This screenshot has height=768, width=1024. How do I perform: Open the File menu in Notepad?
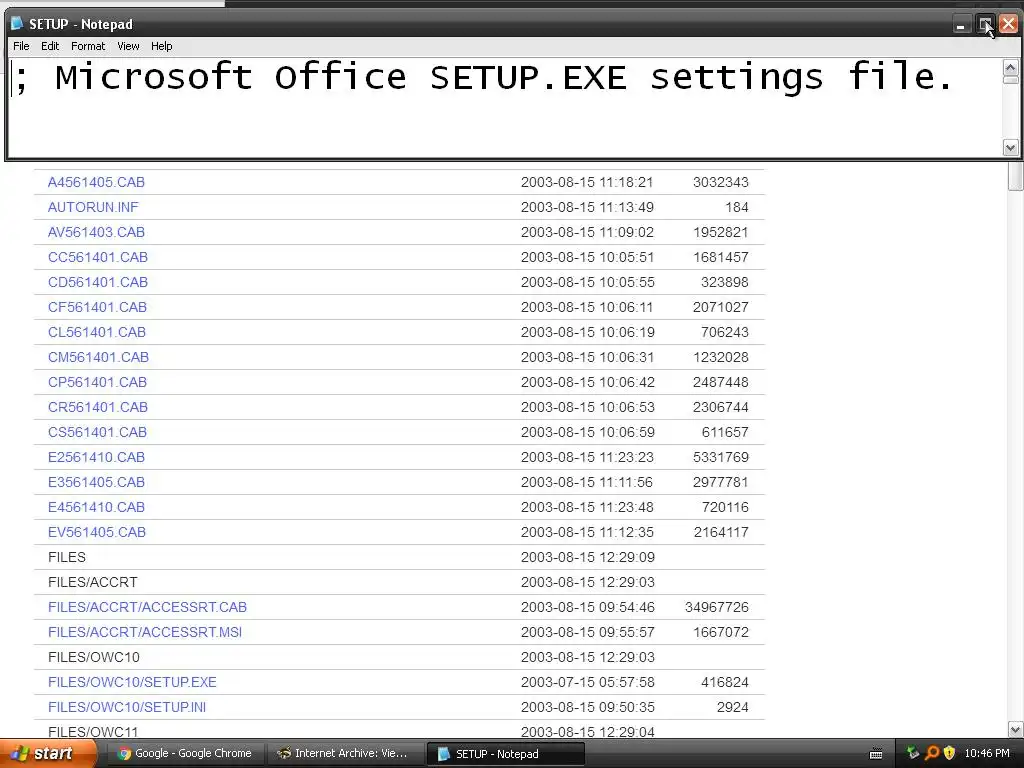click(x=21, y=46)
